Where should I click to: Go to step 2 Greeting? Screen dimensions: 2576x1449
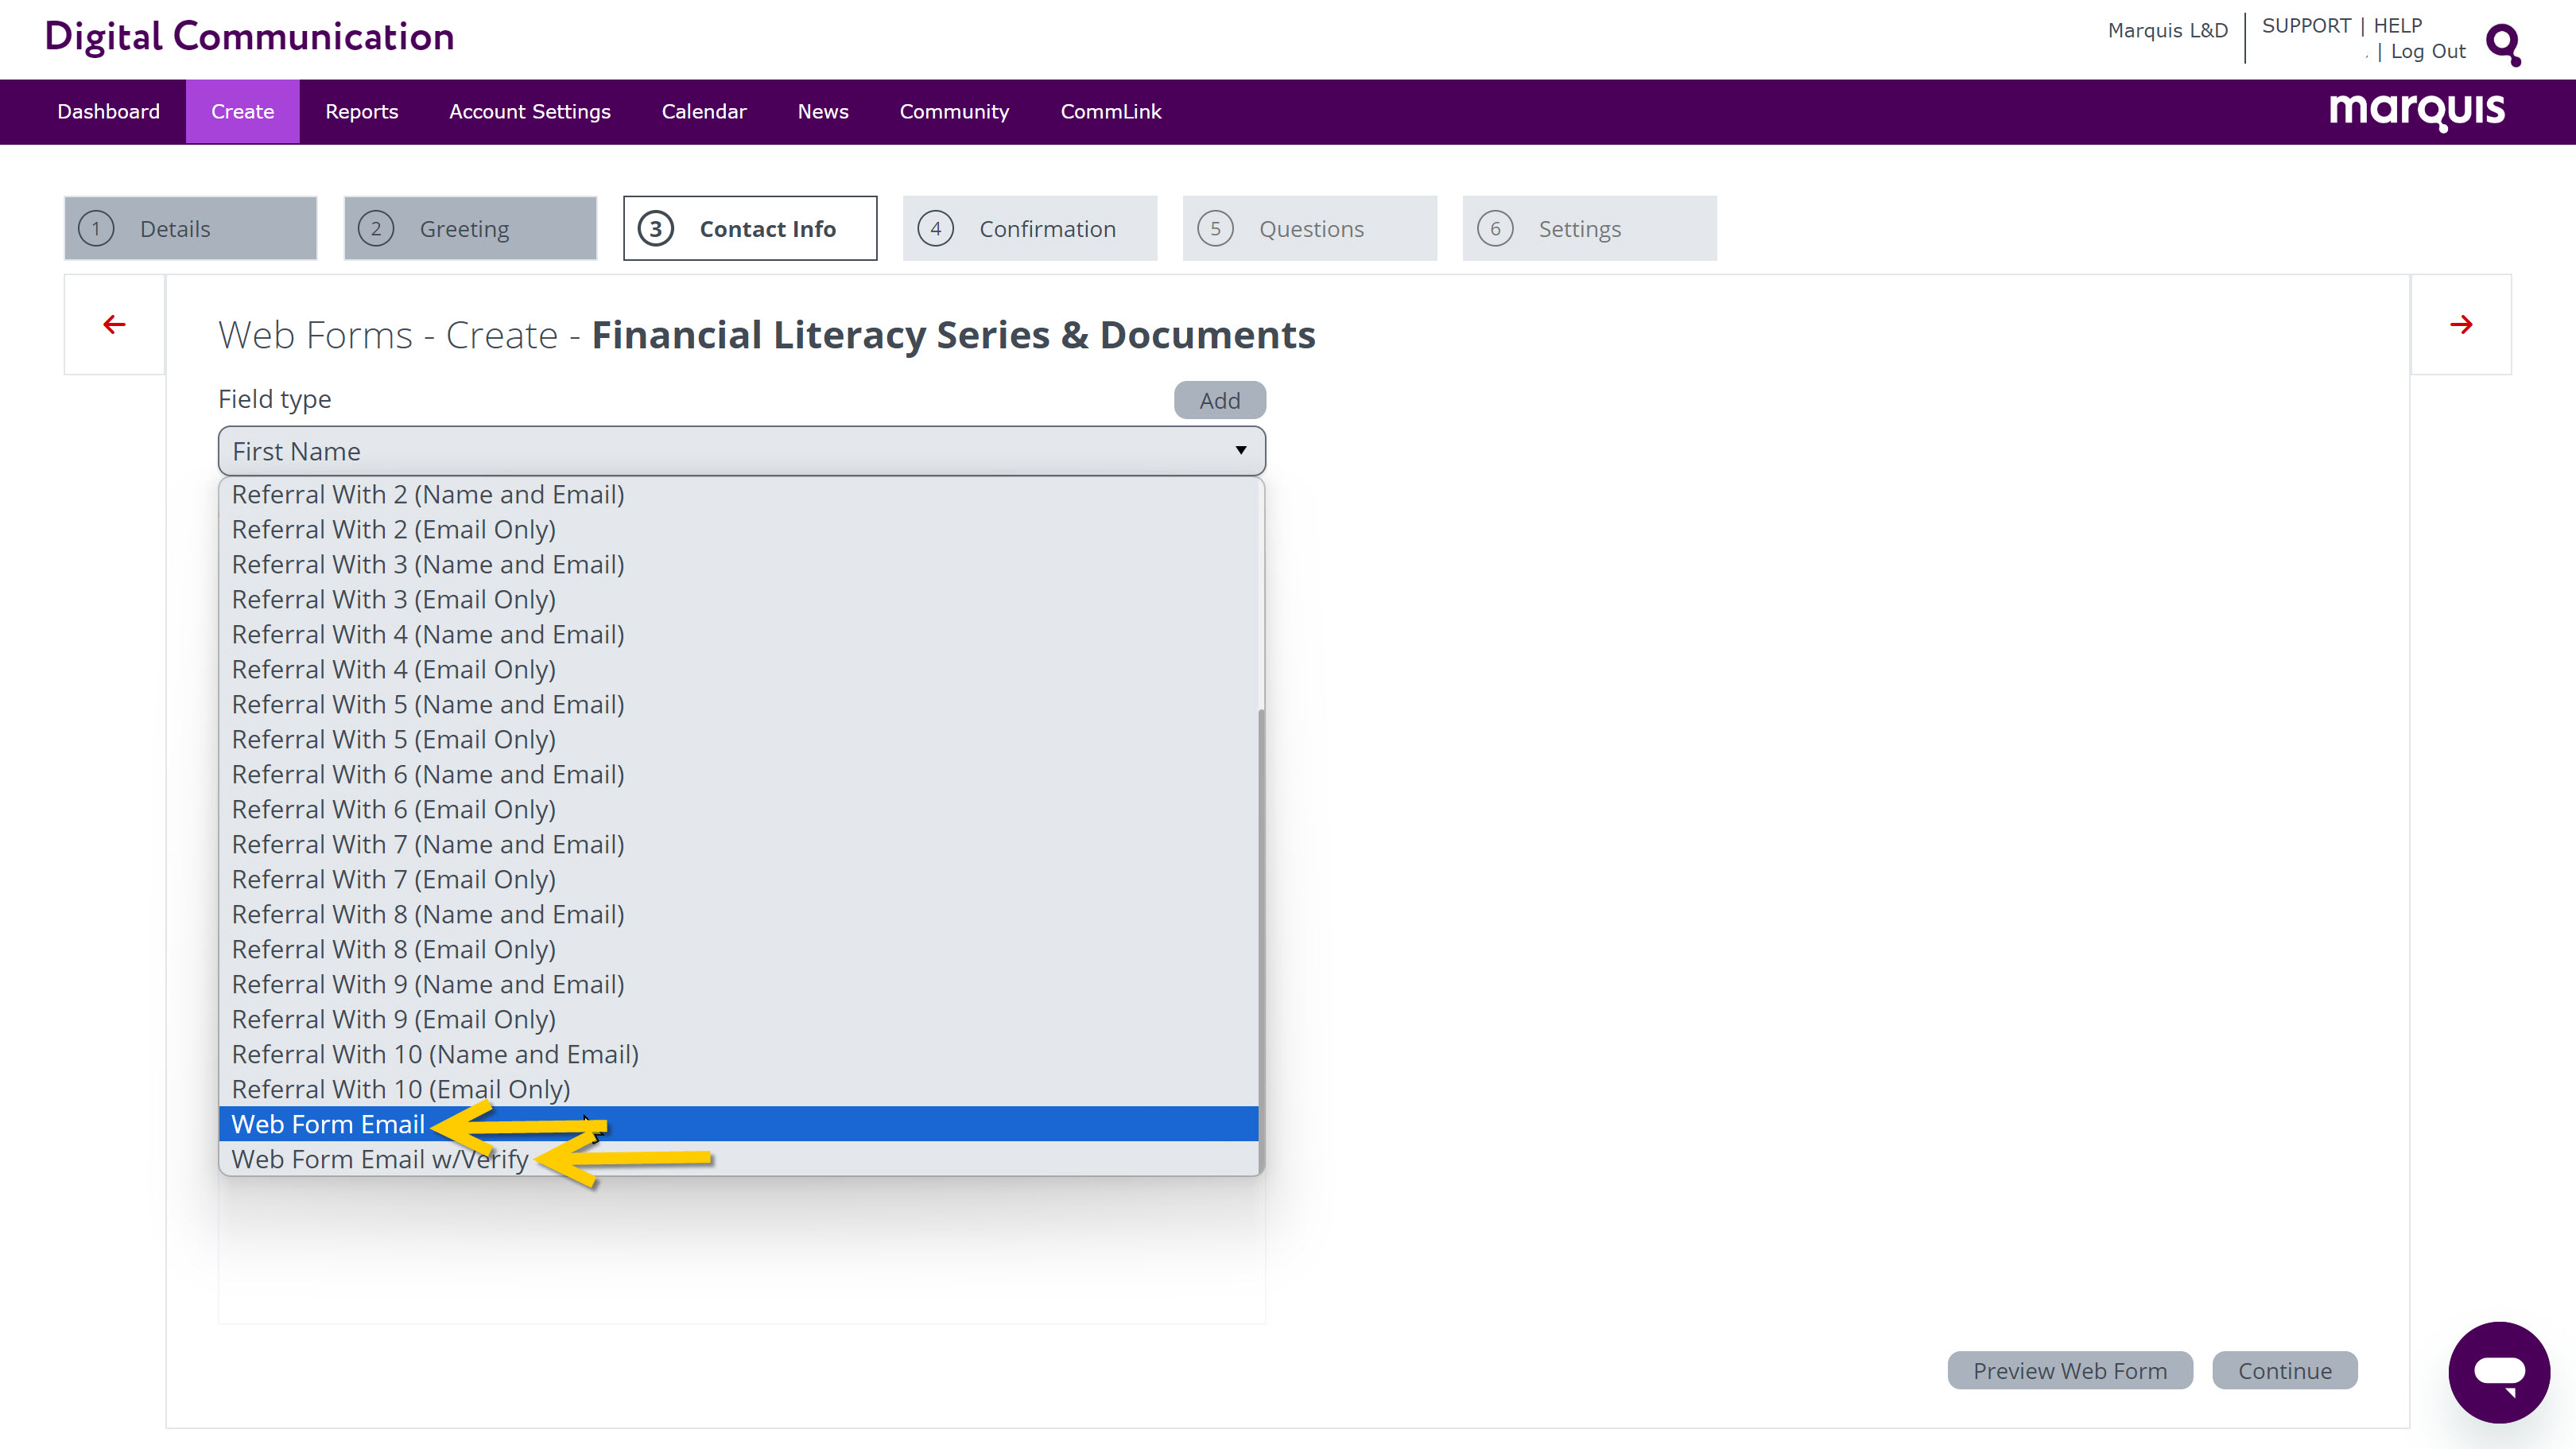pyautogui.click(x=470, y=228)
